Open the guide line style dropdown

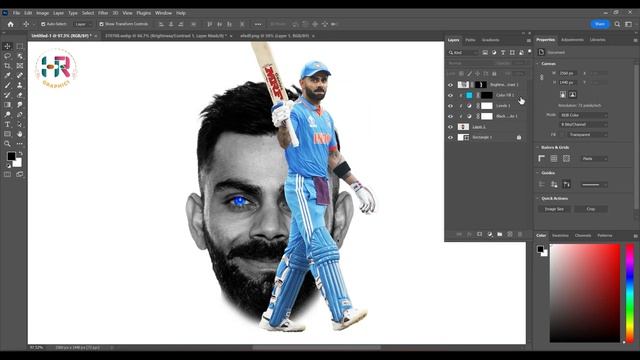(593, 184)
